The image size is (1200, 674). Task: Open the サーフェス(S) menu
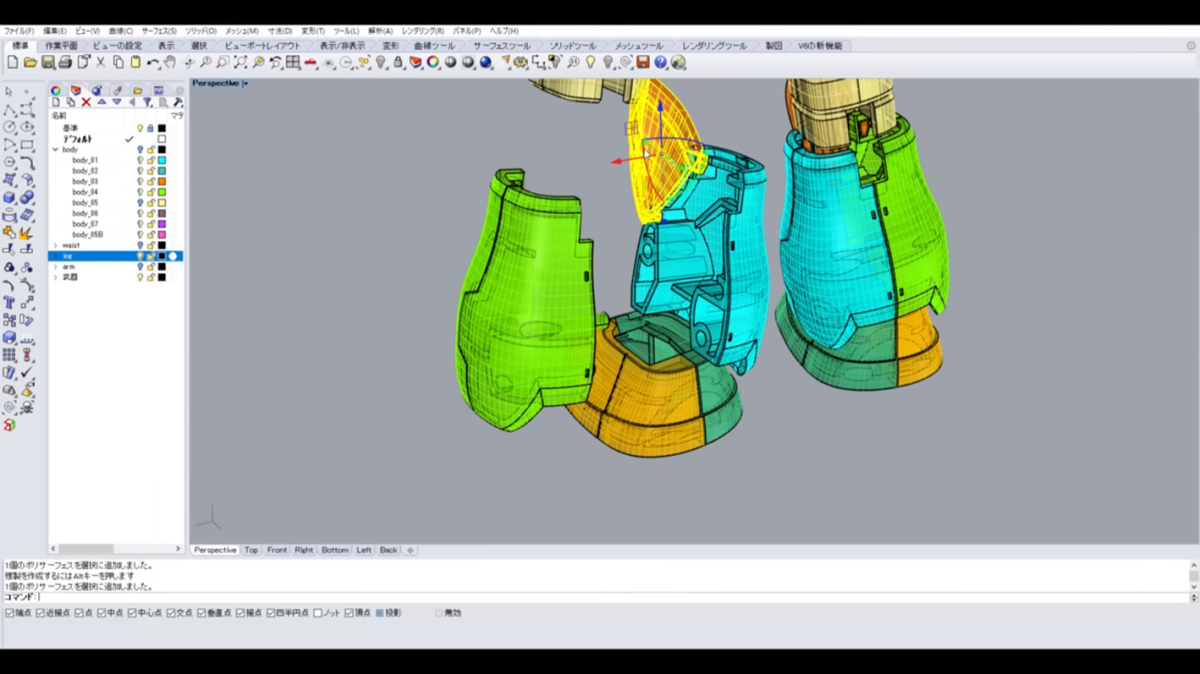[158, 31]
